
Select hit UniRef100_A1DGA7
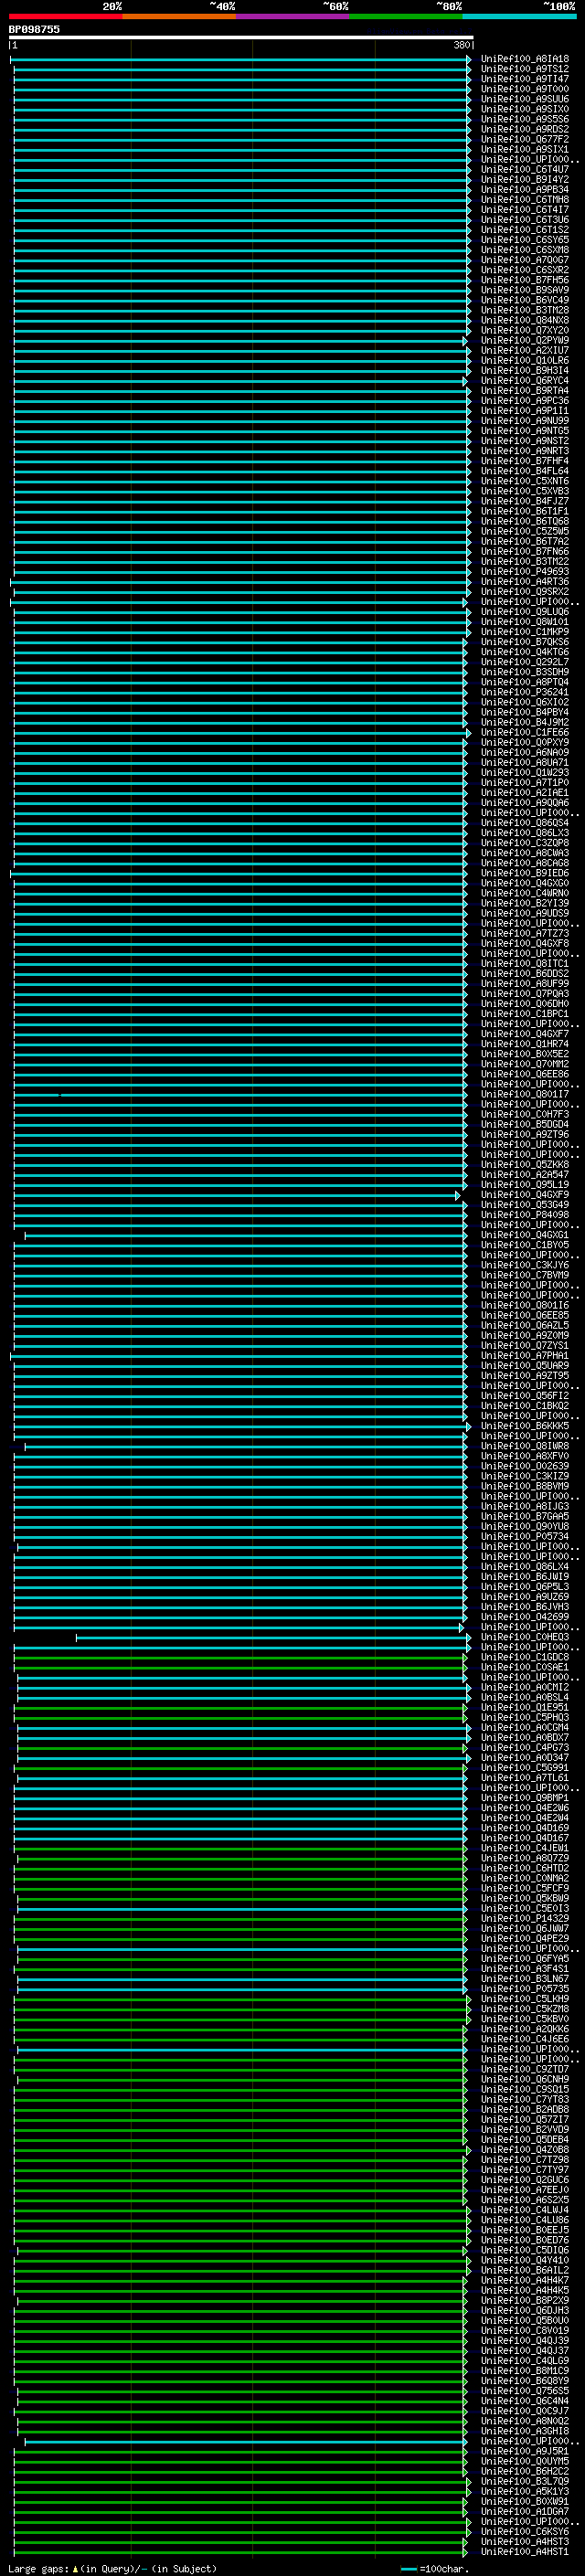coord(524,2510)
